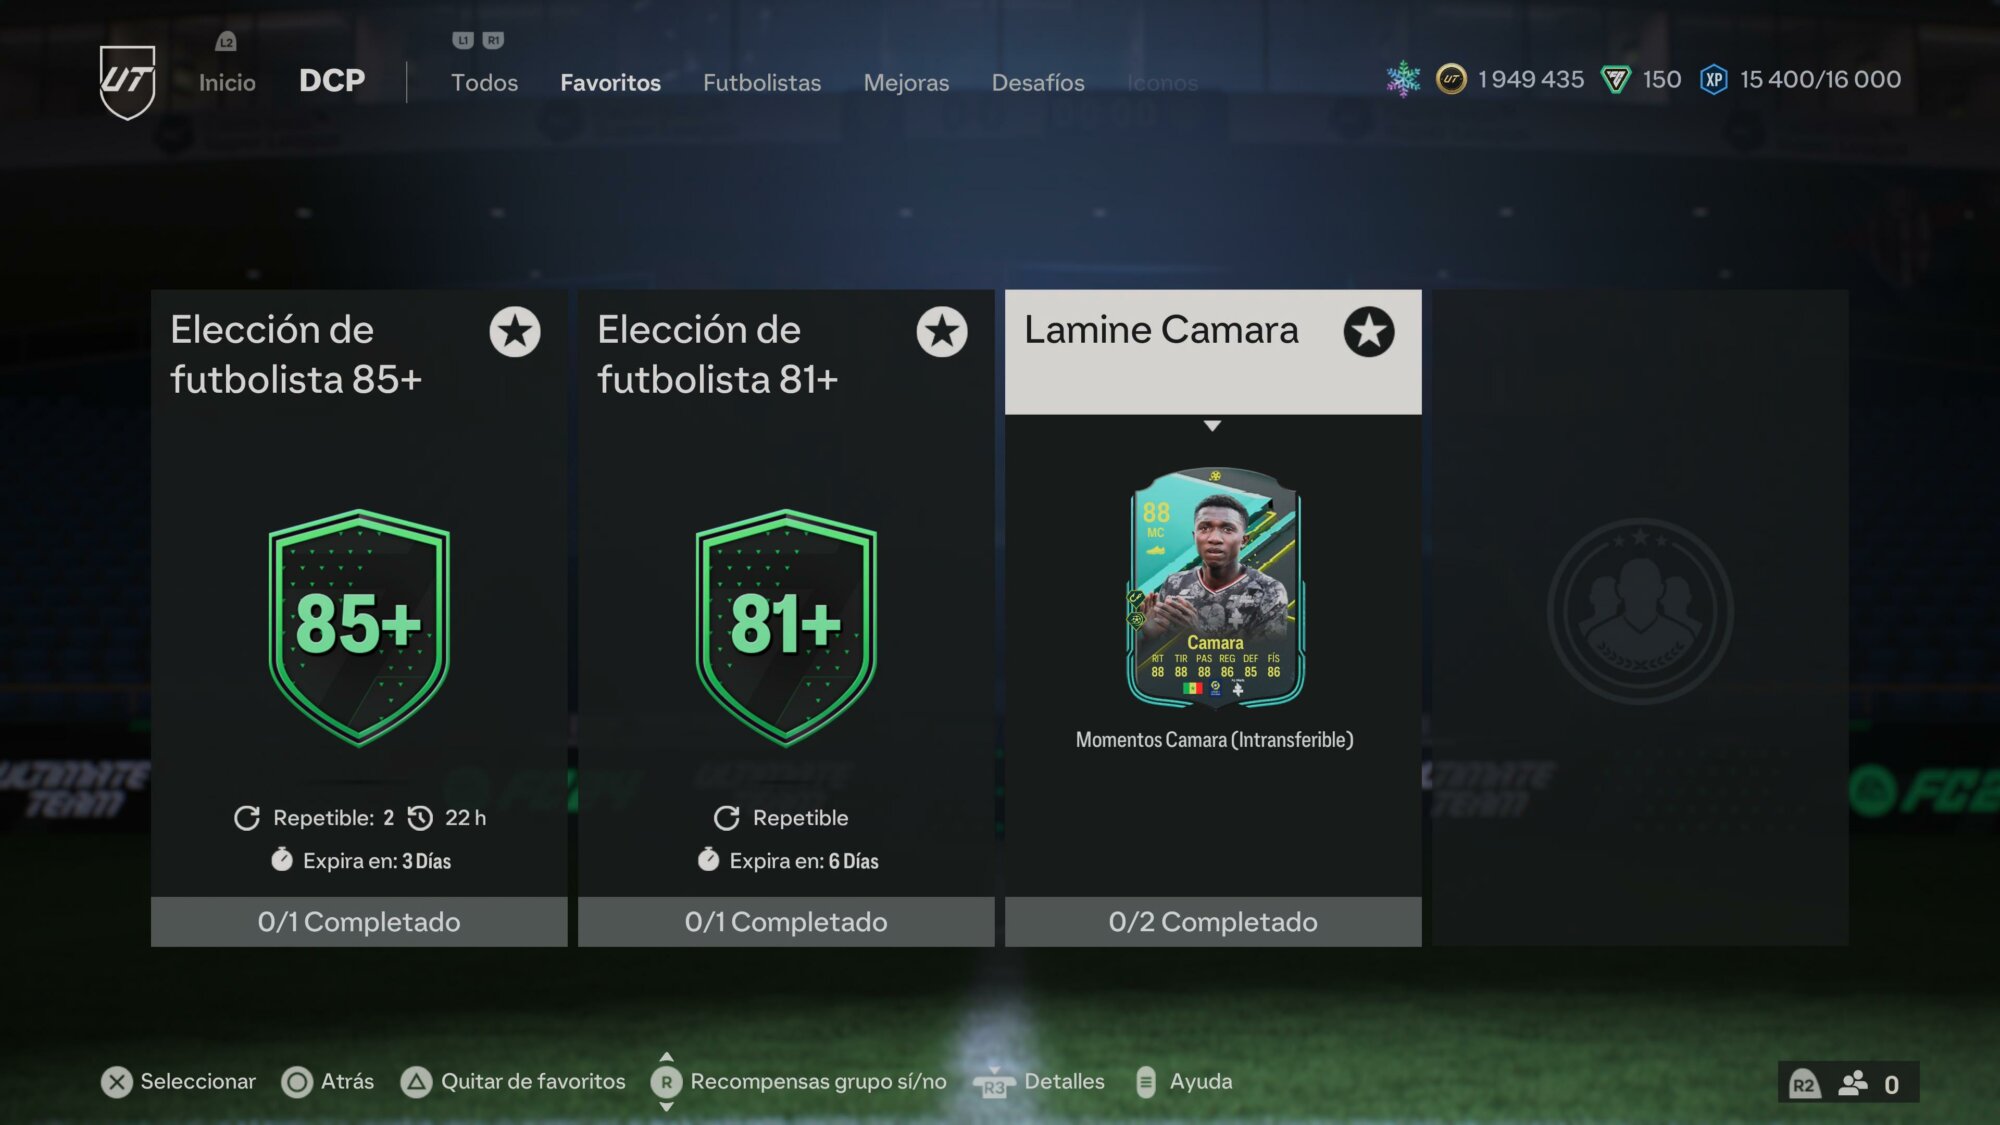Toggle favorite star on Lamine Camara card
This screenshot has height=1125, width=2000.
tap(1369, 332)
